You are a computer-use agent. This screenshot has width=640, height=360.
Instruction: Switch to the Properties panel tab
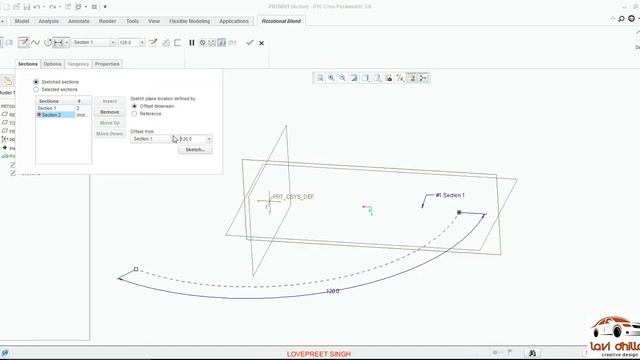[107, 64]
